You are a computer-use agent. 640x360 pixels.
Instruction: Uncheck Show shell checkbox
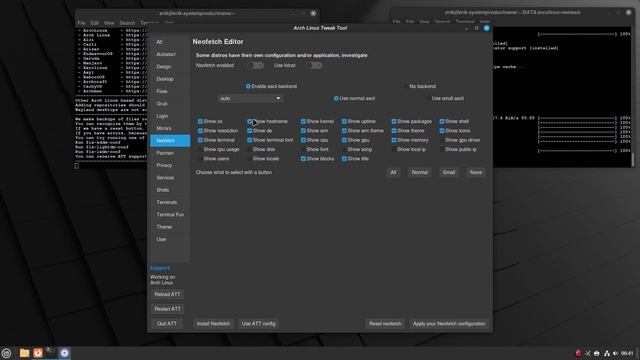[x=442, y=121]
